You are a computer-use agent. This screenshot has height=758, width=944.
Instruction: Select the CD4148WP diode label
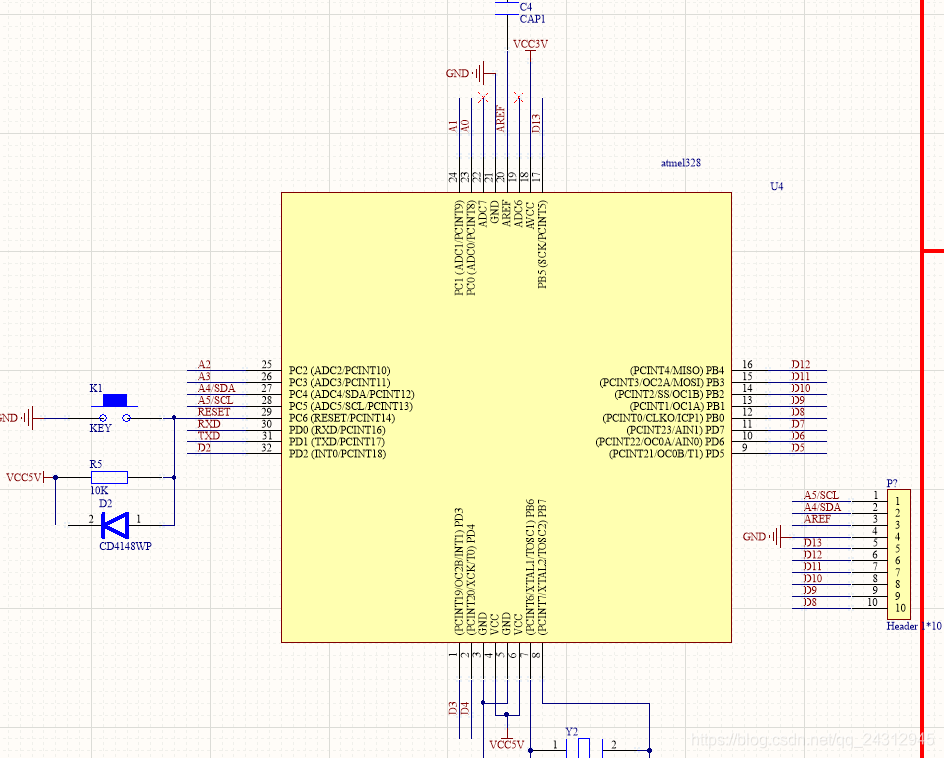pos(125,546)
